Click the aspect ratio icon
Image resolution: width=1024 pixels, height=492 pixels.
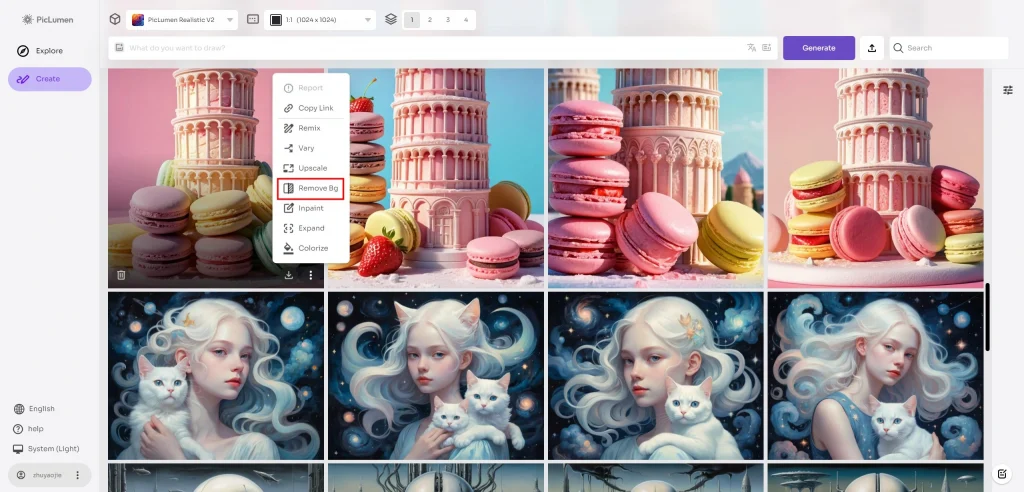coord(253,20)
